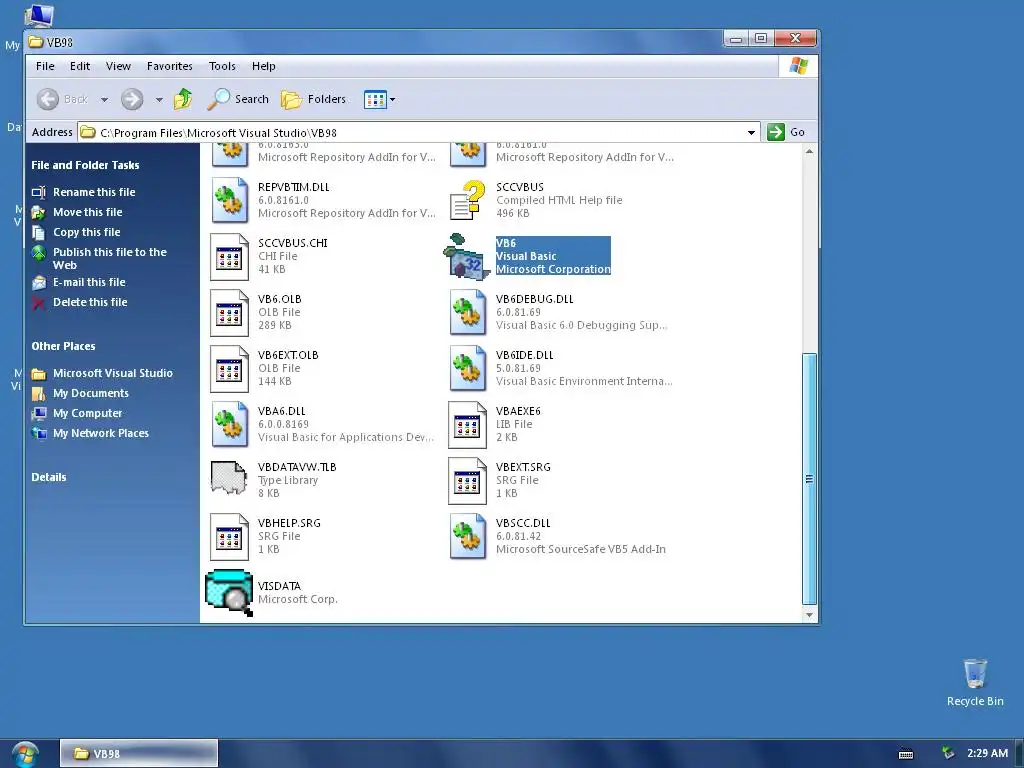Select the REPVBTIM.DLL file name text
Screen dimensions: 1024x768
[293, 187]
